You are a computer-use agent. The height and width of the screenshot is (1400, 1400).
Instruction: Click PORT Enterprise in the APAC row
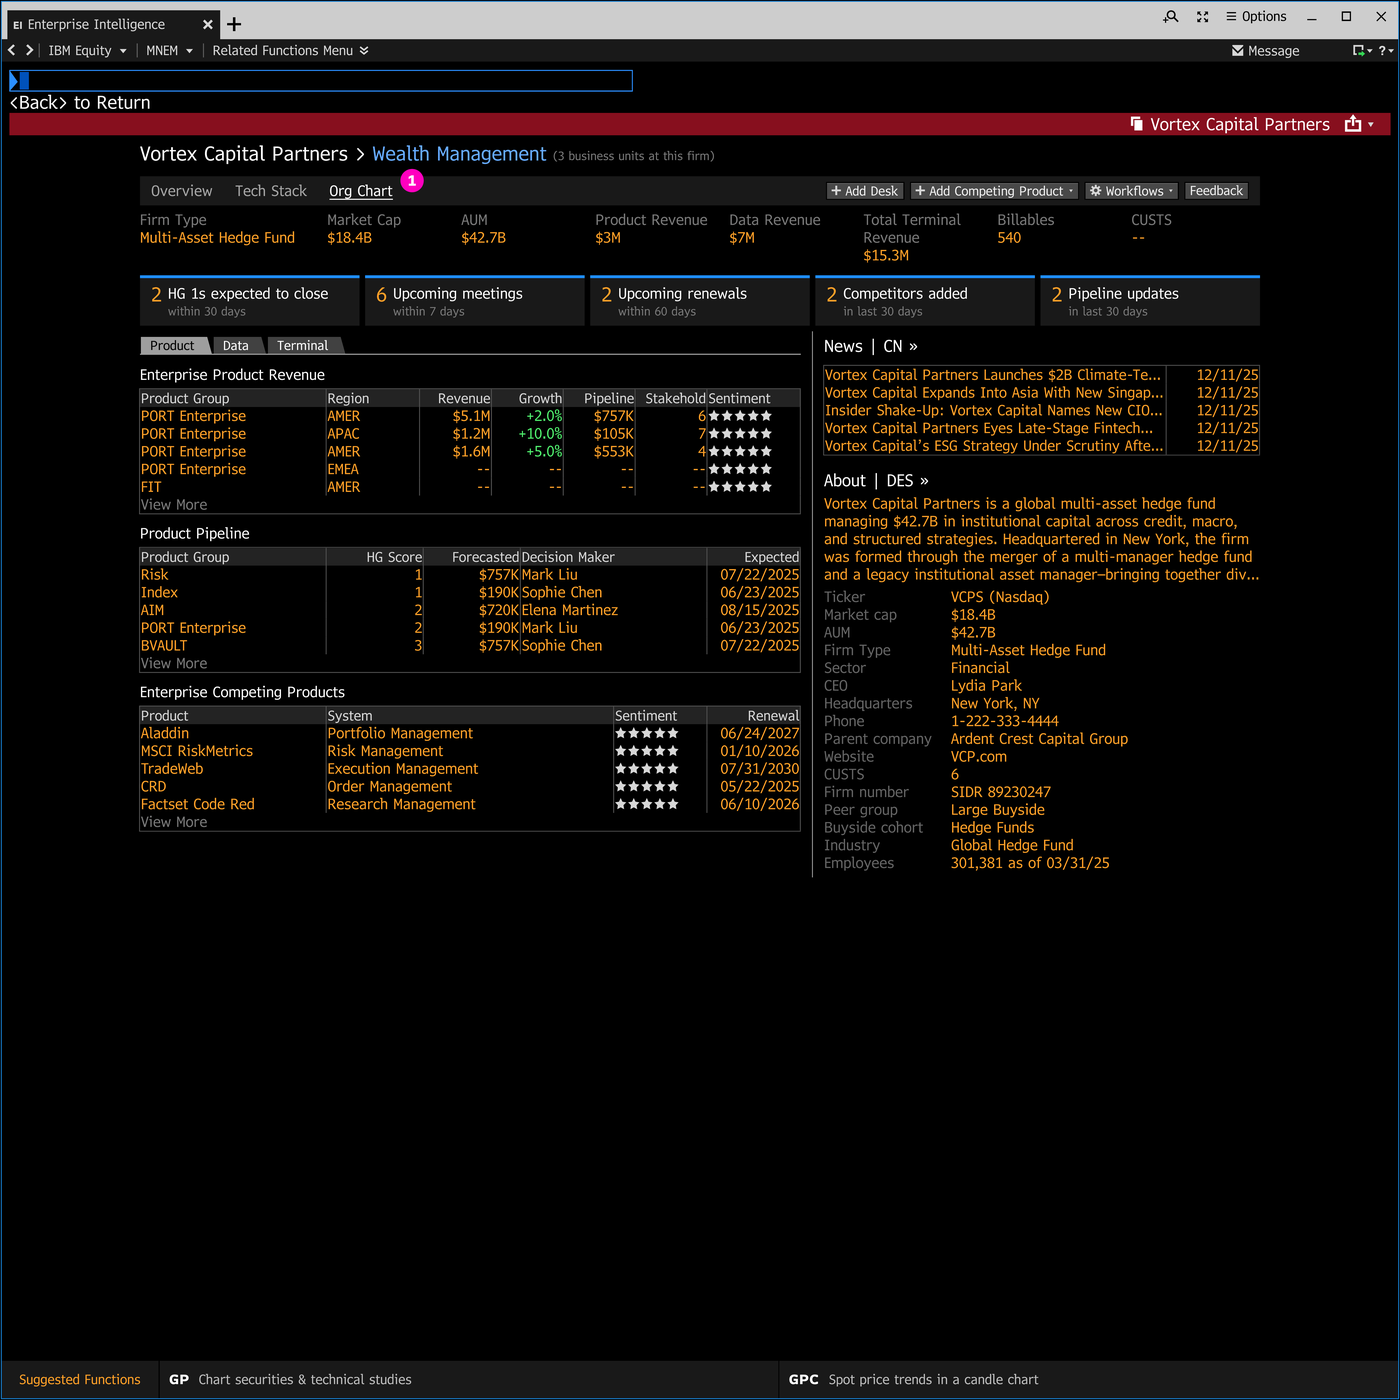(x=193, y=434)
